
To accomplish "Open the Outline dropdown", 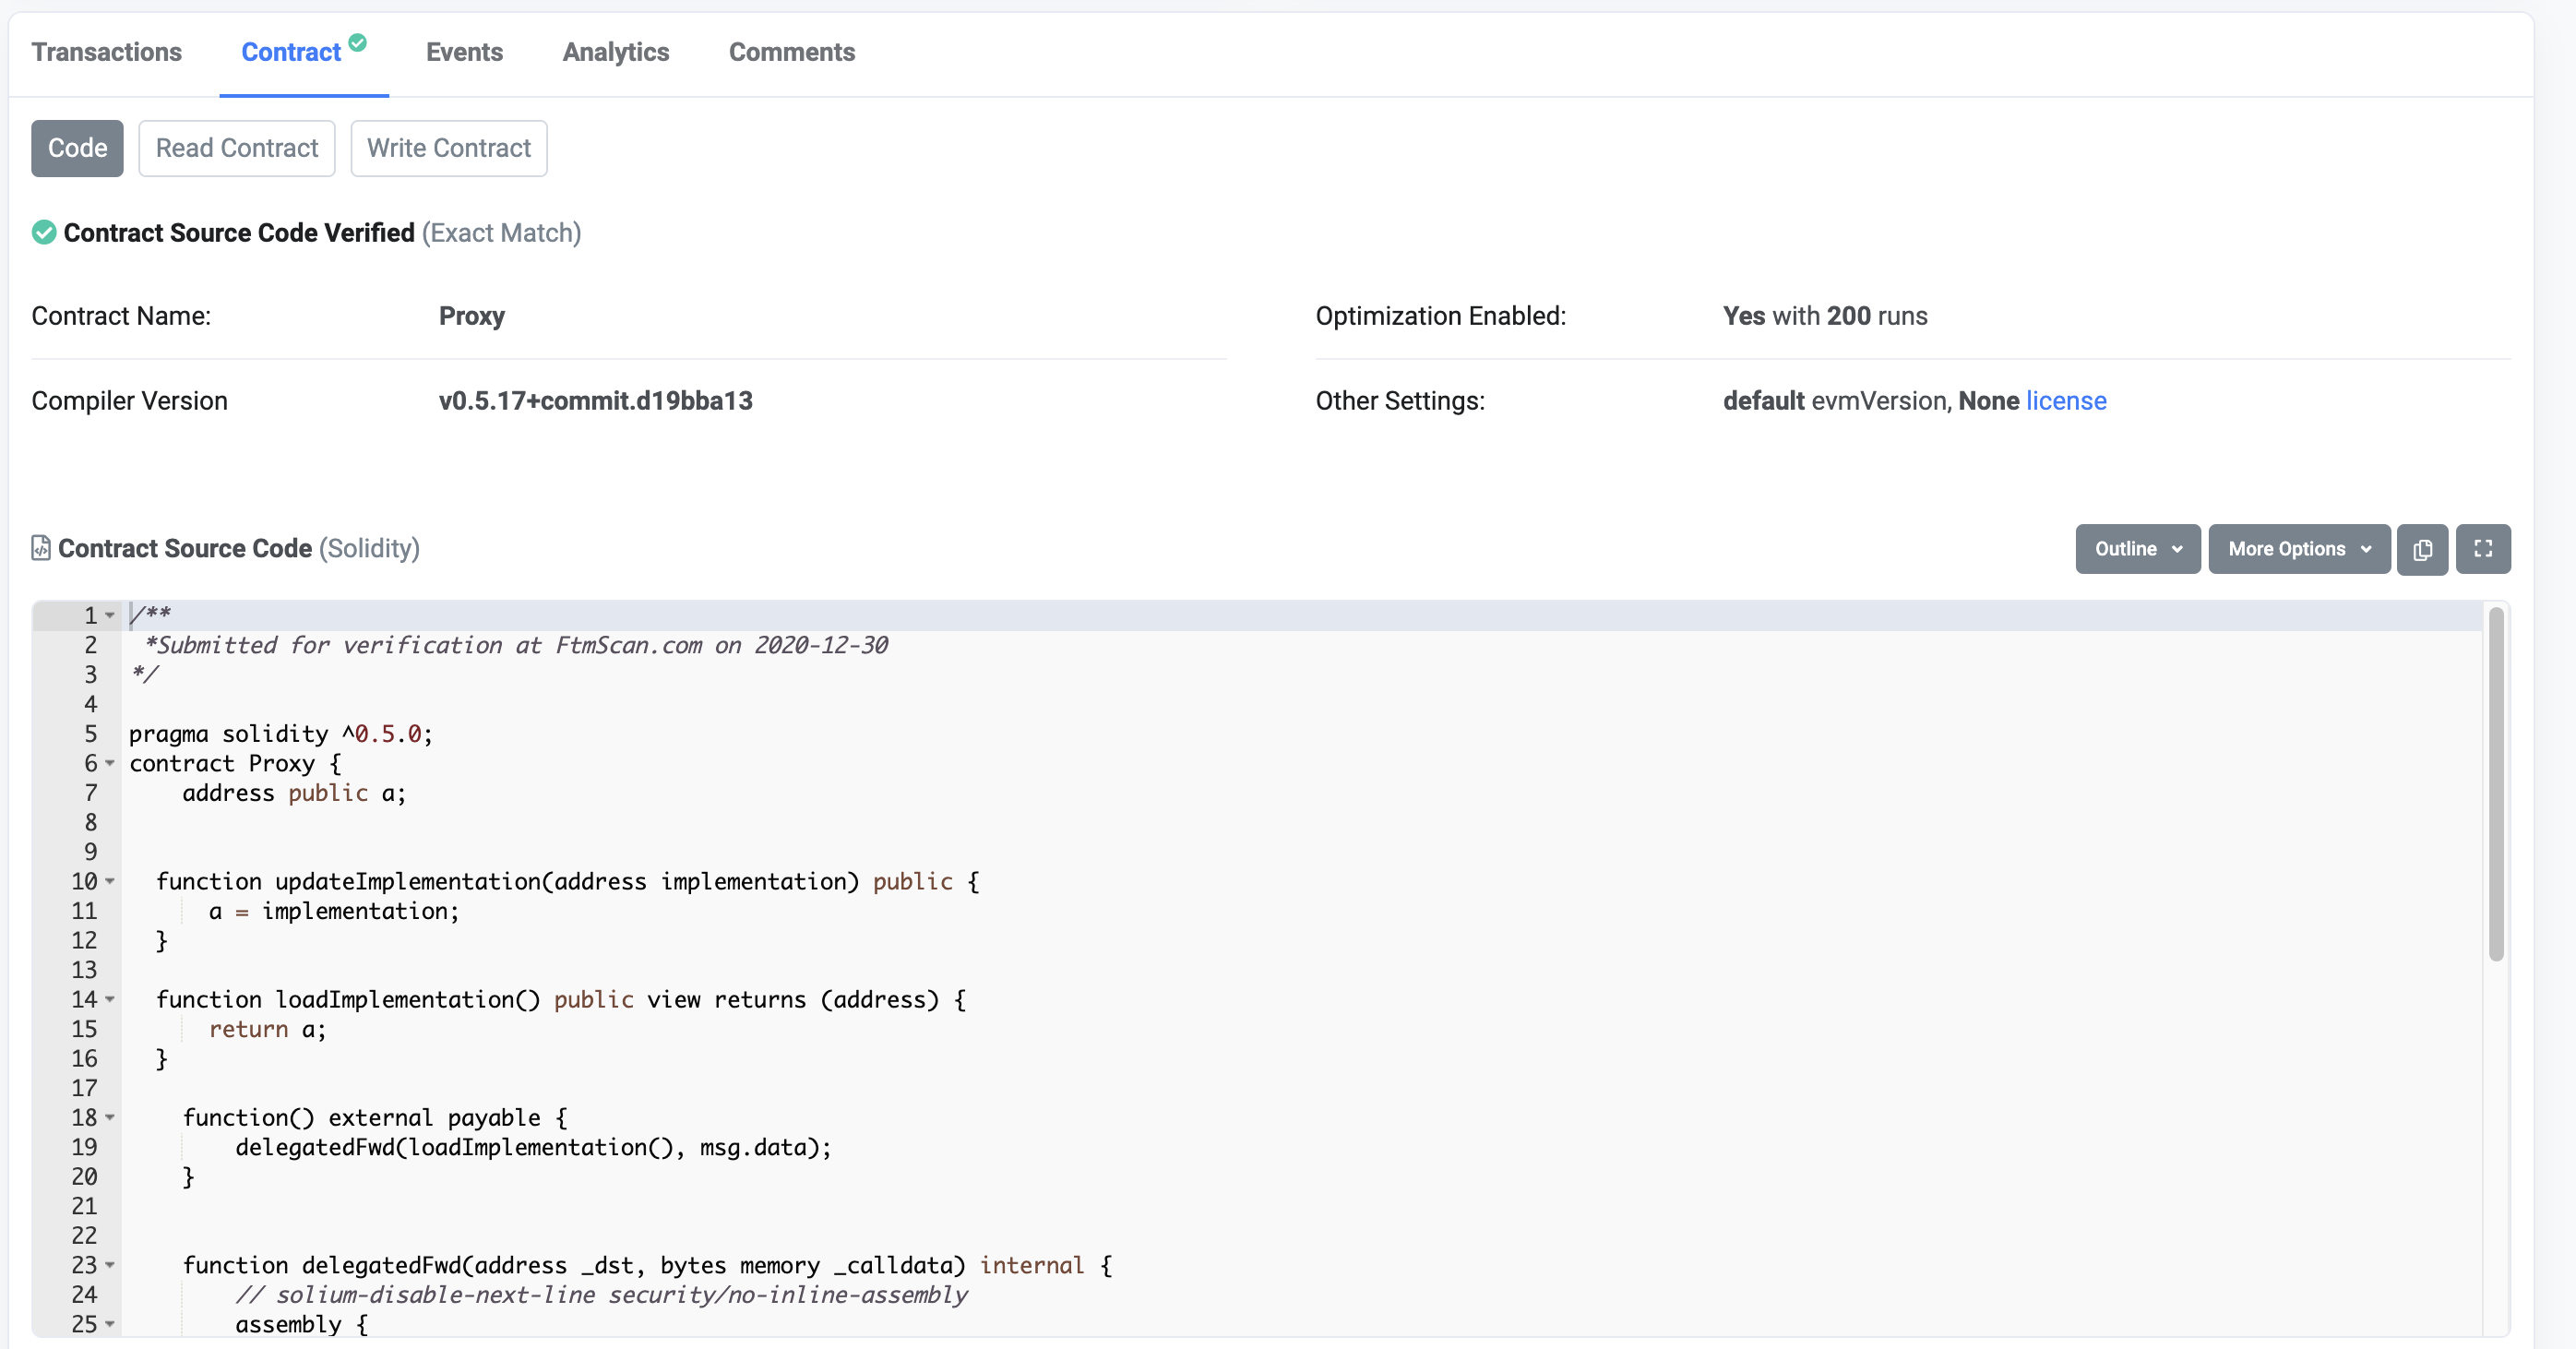I will pyautogui.click(x=2137, y=549).
